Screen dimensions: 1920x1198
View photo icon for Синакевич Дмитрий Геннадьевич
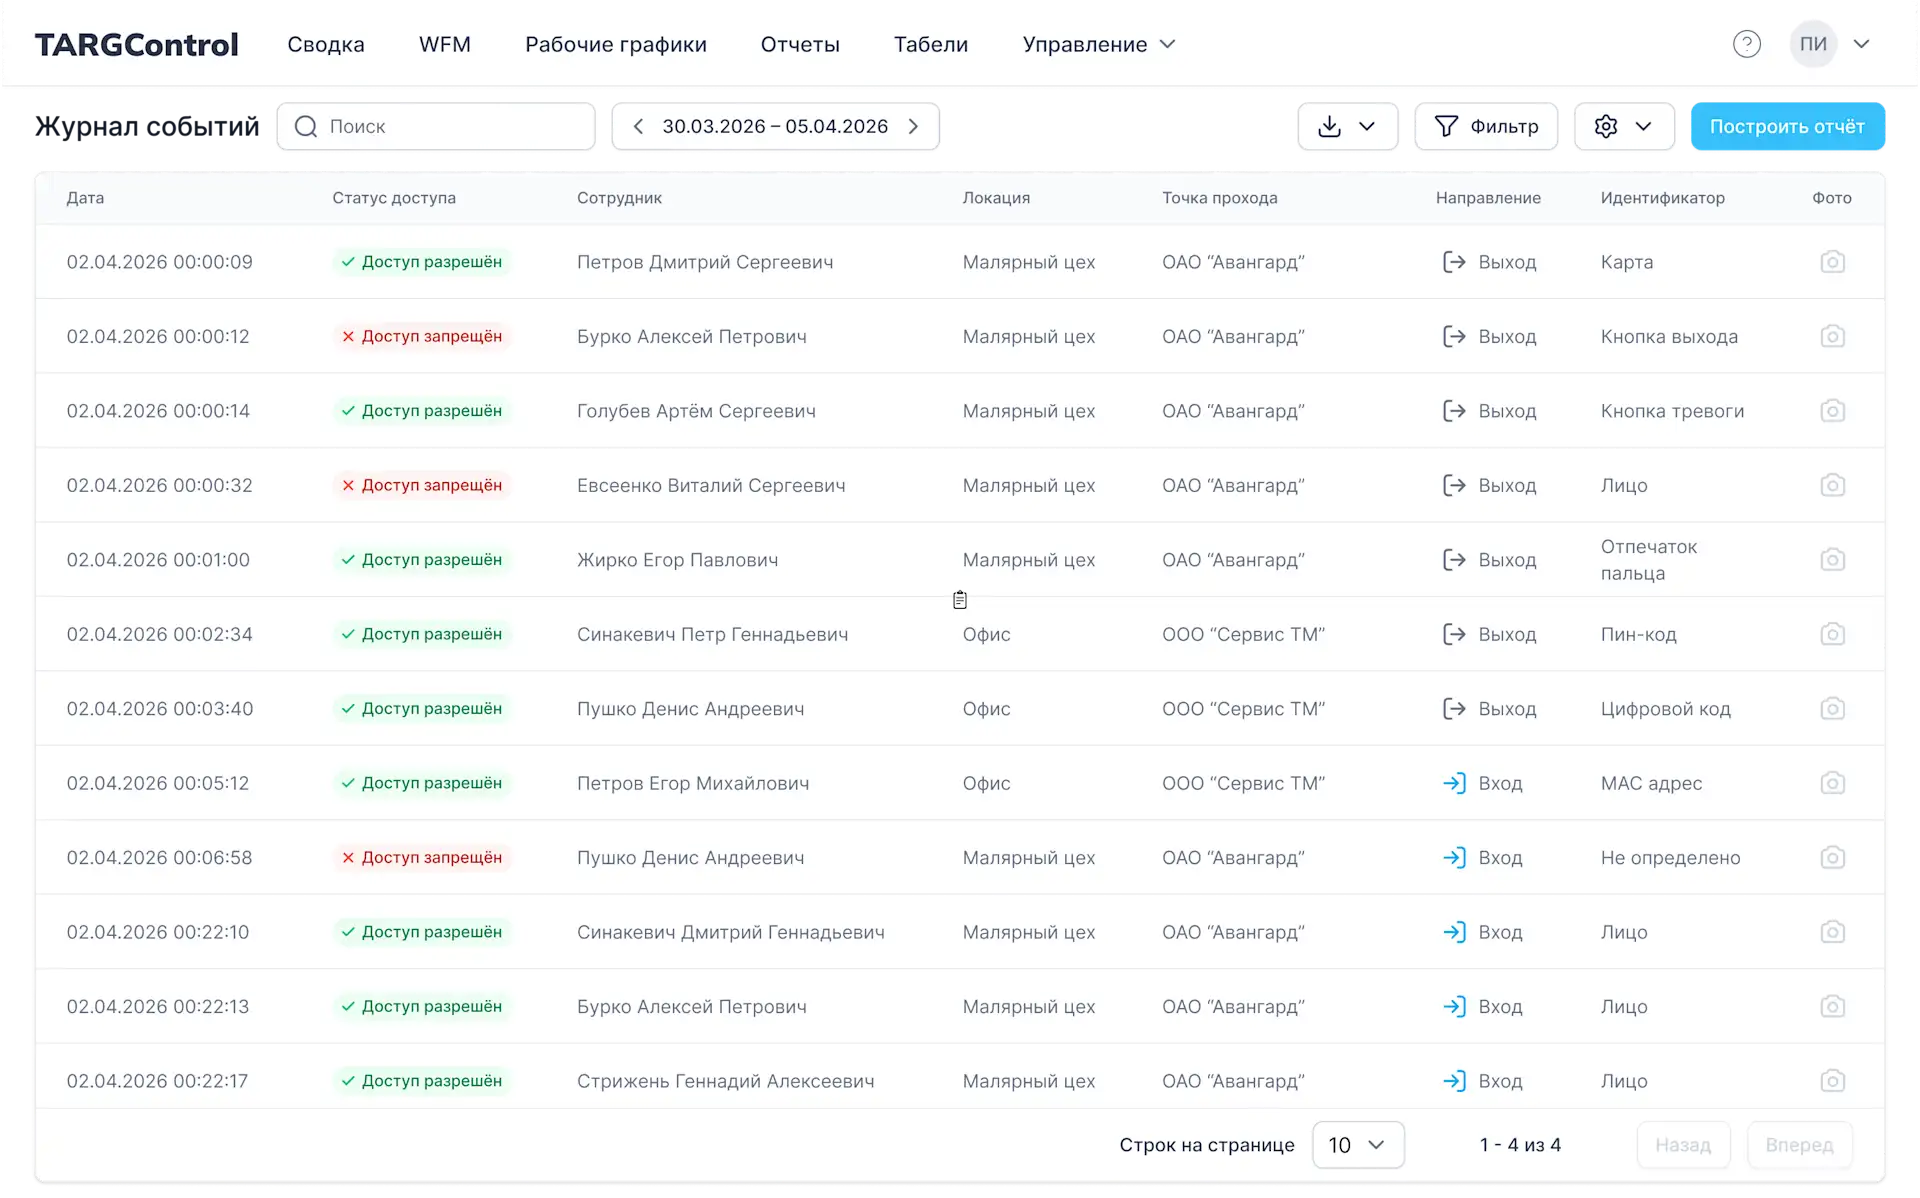[x=1832, y=932]
